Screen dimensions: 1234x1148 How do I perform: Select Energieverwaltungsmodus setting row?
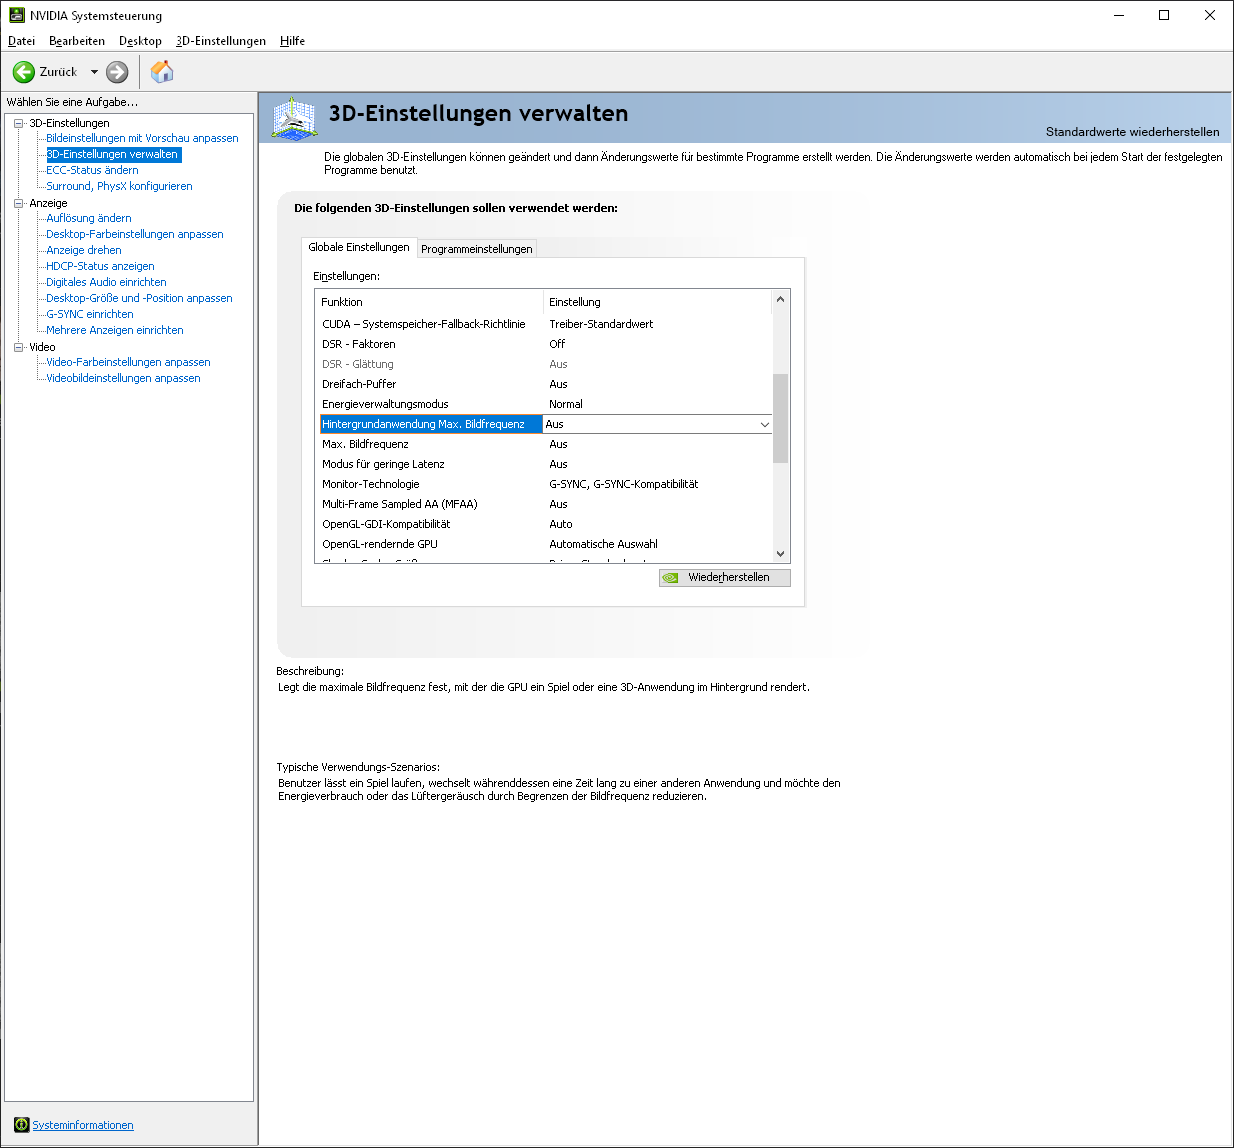545,404
